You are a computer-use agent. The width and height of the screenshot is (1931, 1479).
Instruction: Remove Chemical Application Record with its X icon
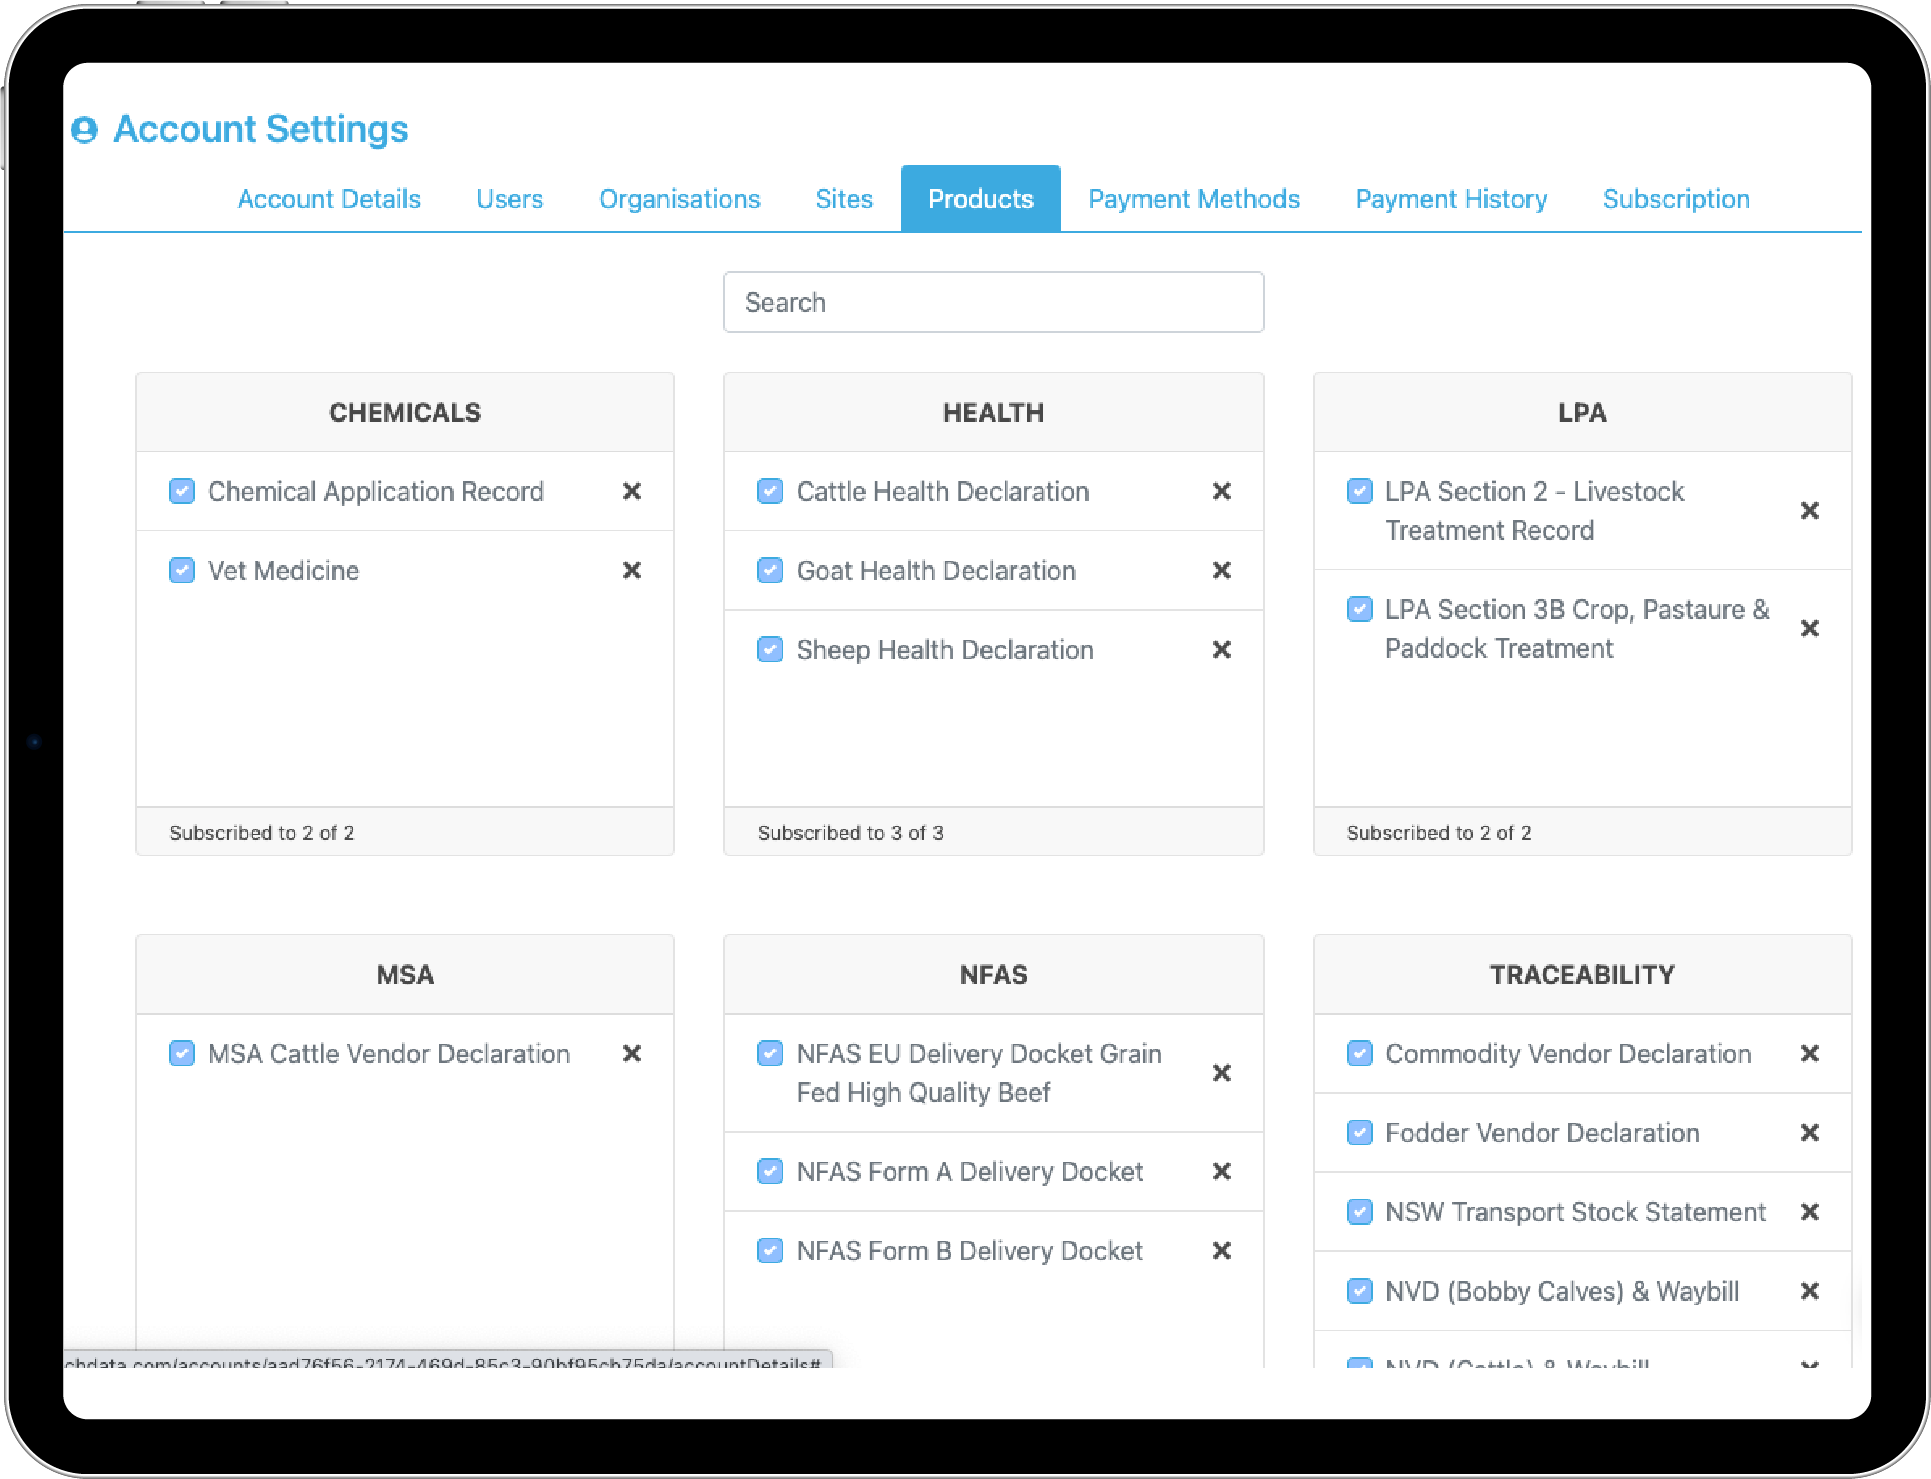pos(632,491)
